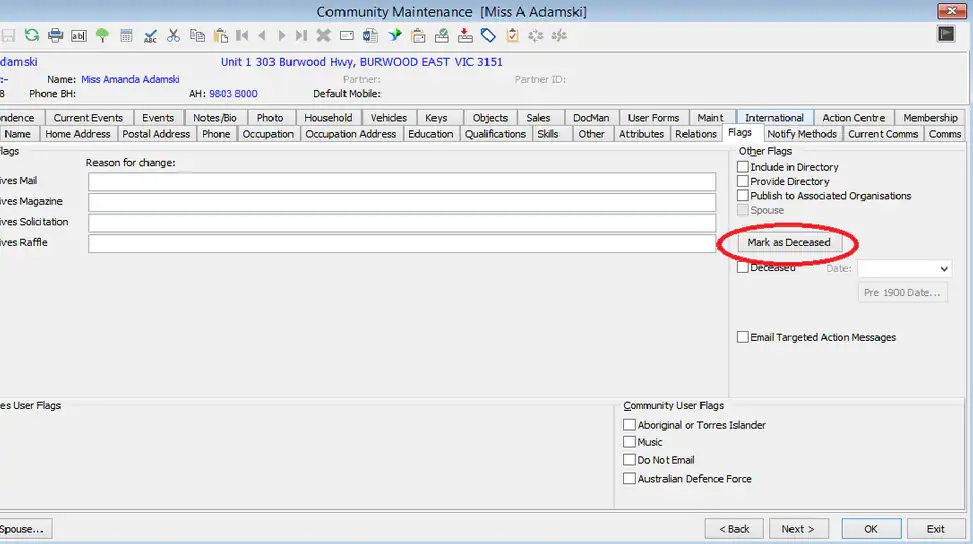Tick the Include in Directory checkbox
Screen dimensions: 973x544
(x=743, y=167)
